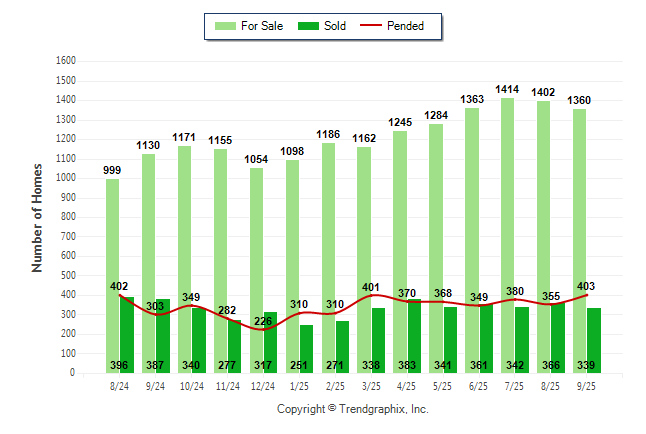Click the Pended data label 403 at 9/25
The image size is (646, 434).
coord(585,286)
